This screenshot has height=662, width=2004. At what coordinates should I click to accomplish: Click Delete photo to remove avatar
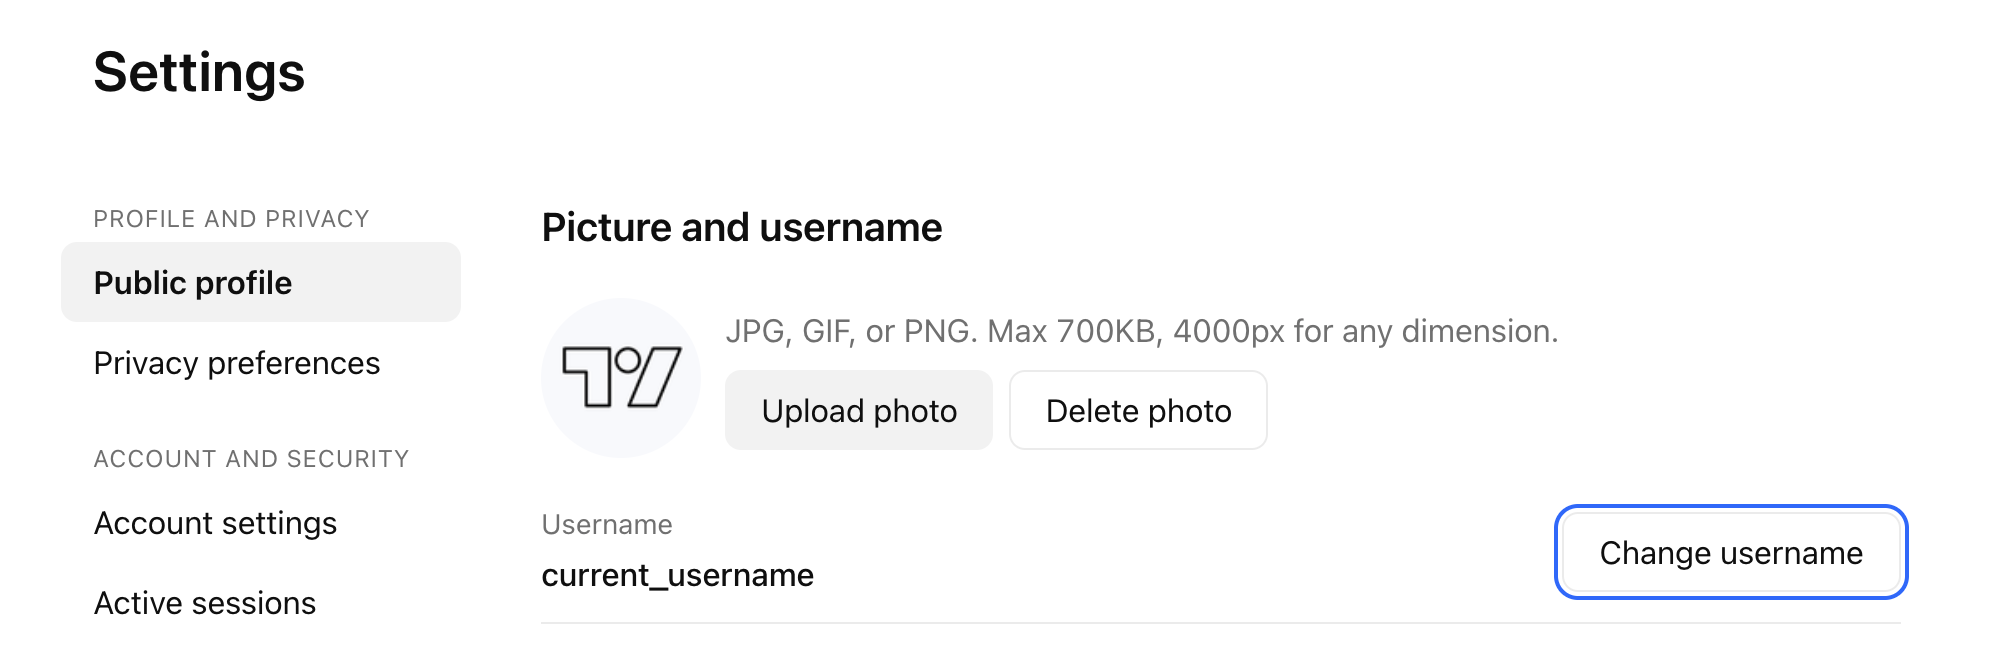pyautogui.click(x=1138, y=410)
